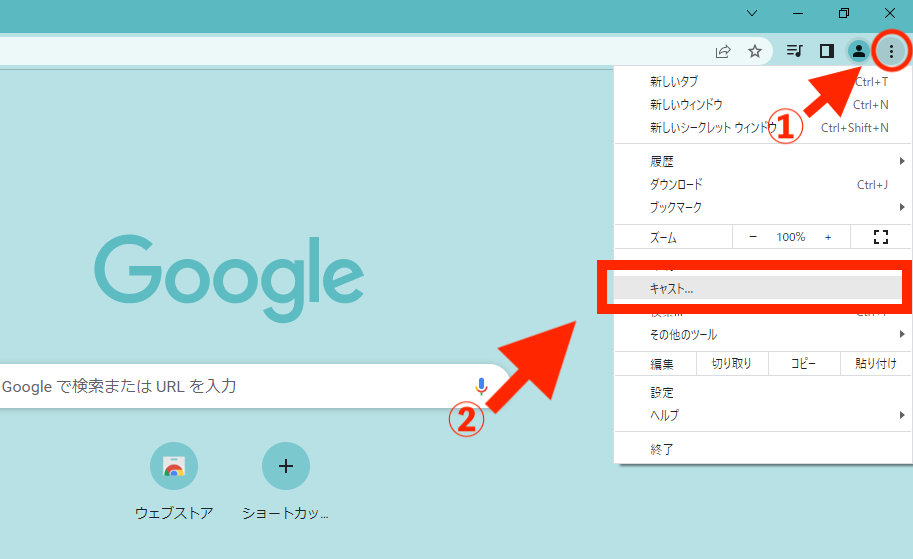This screenshot has height=559, width=913.
Task: Enter fullscreen from zoom row icon
Action: coord(880,236)
